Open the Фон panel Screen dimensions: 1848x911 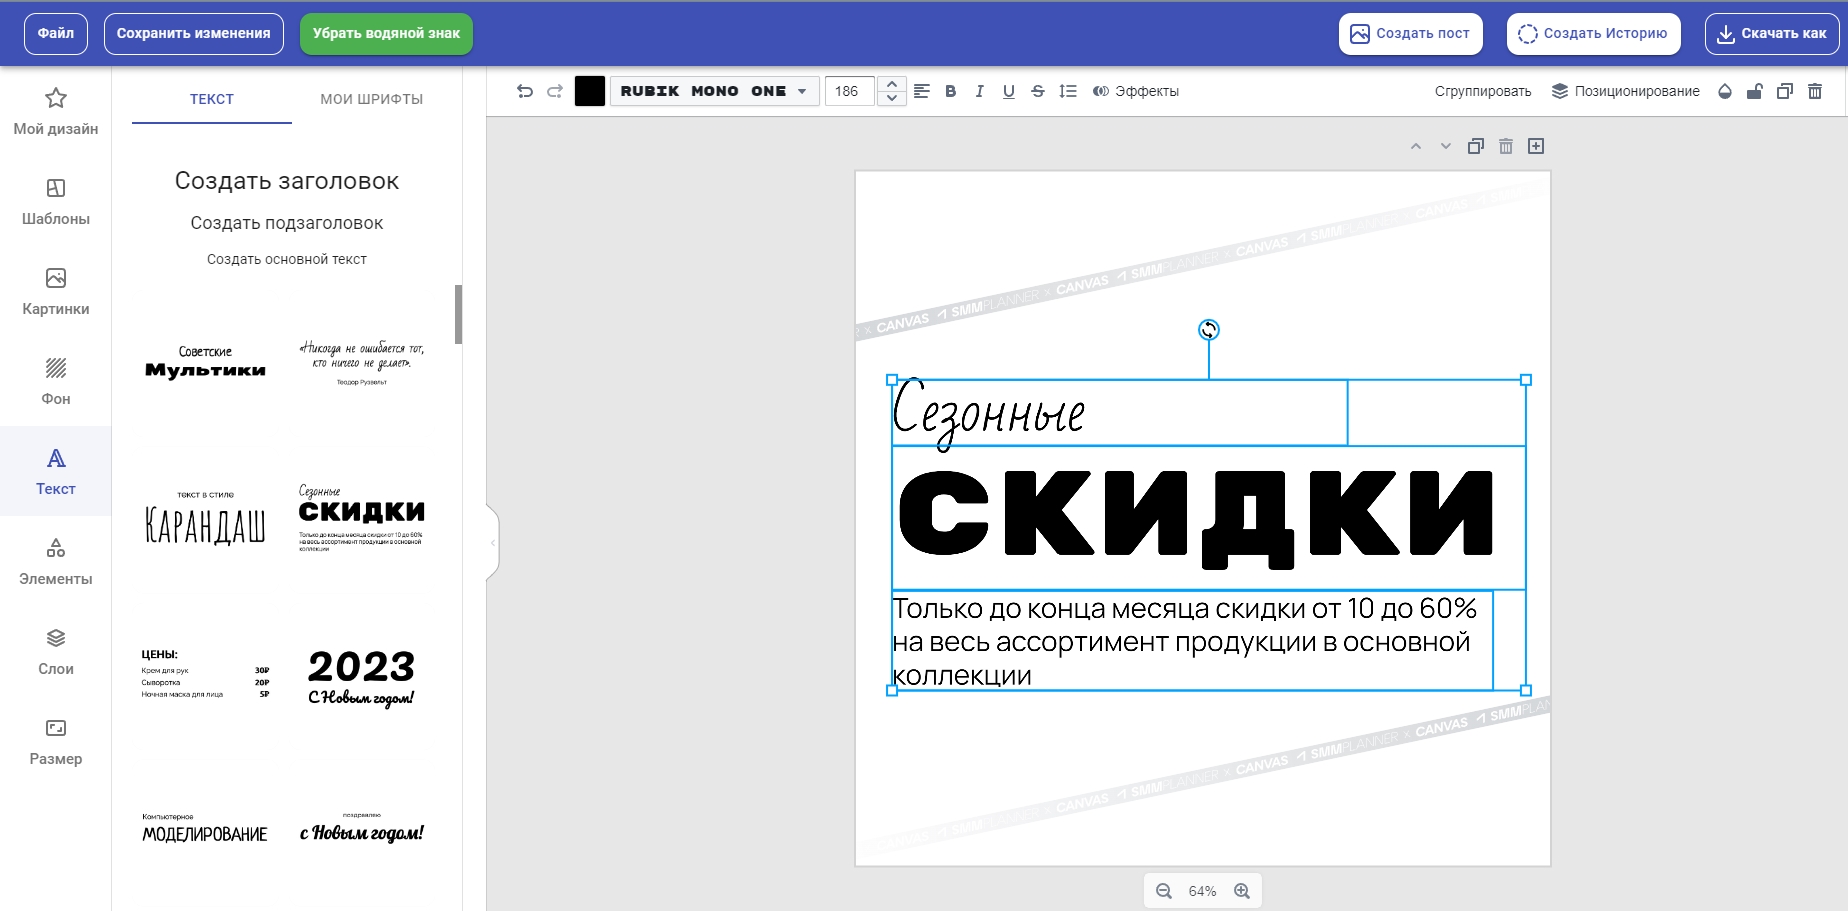tap(56, 381)
